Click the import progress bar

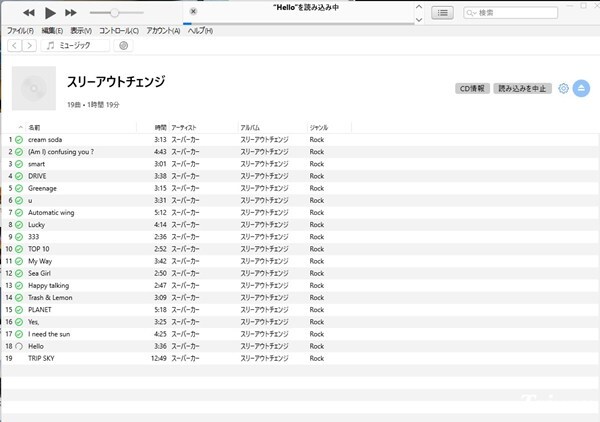[298, 24]
